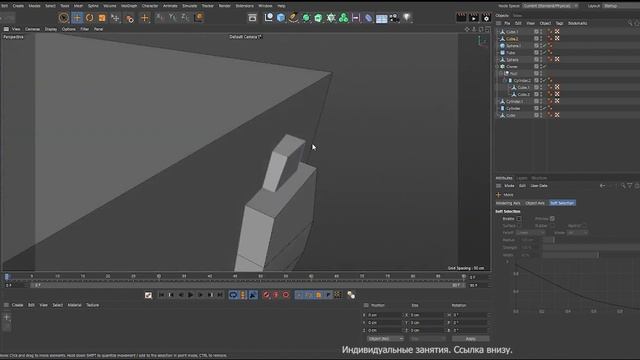640x360 pixels.
Task: Toggle layer box of Null object
Action: [536, 73]
